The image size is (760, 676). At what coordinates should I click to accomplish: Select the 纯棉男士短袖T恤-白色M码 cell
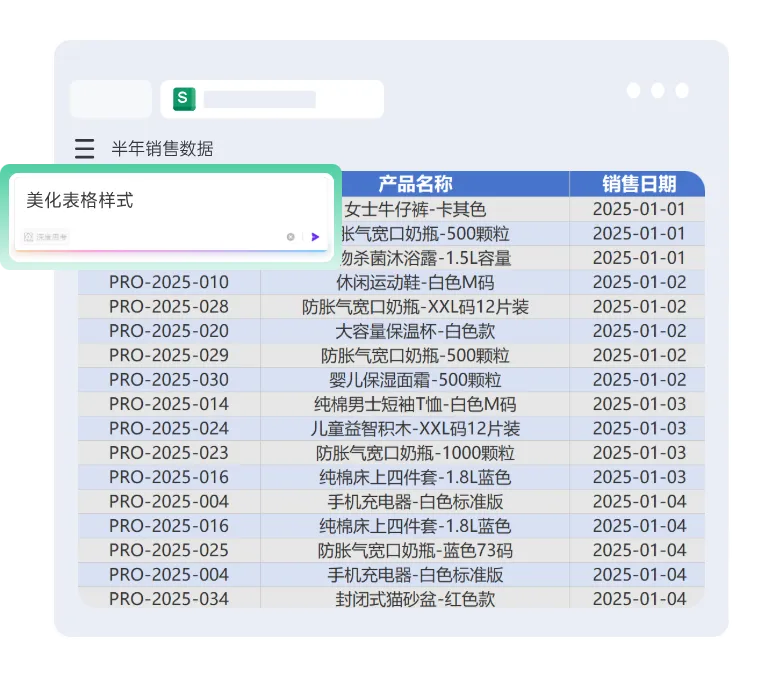[x=415, y=404]
